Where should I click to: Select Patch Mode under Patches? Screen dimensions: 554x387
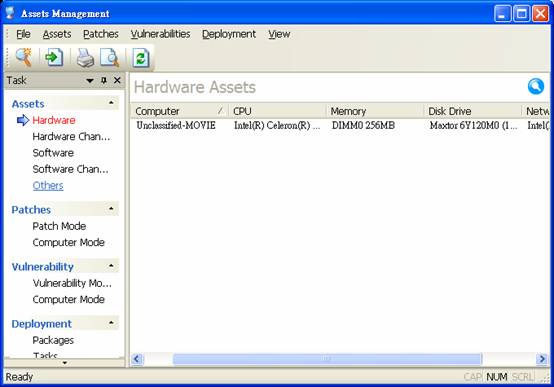(59, 226)
